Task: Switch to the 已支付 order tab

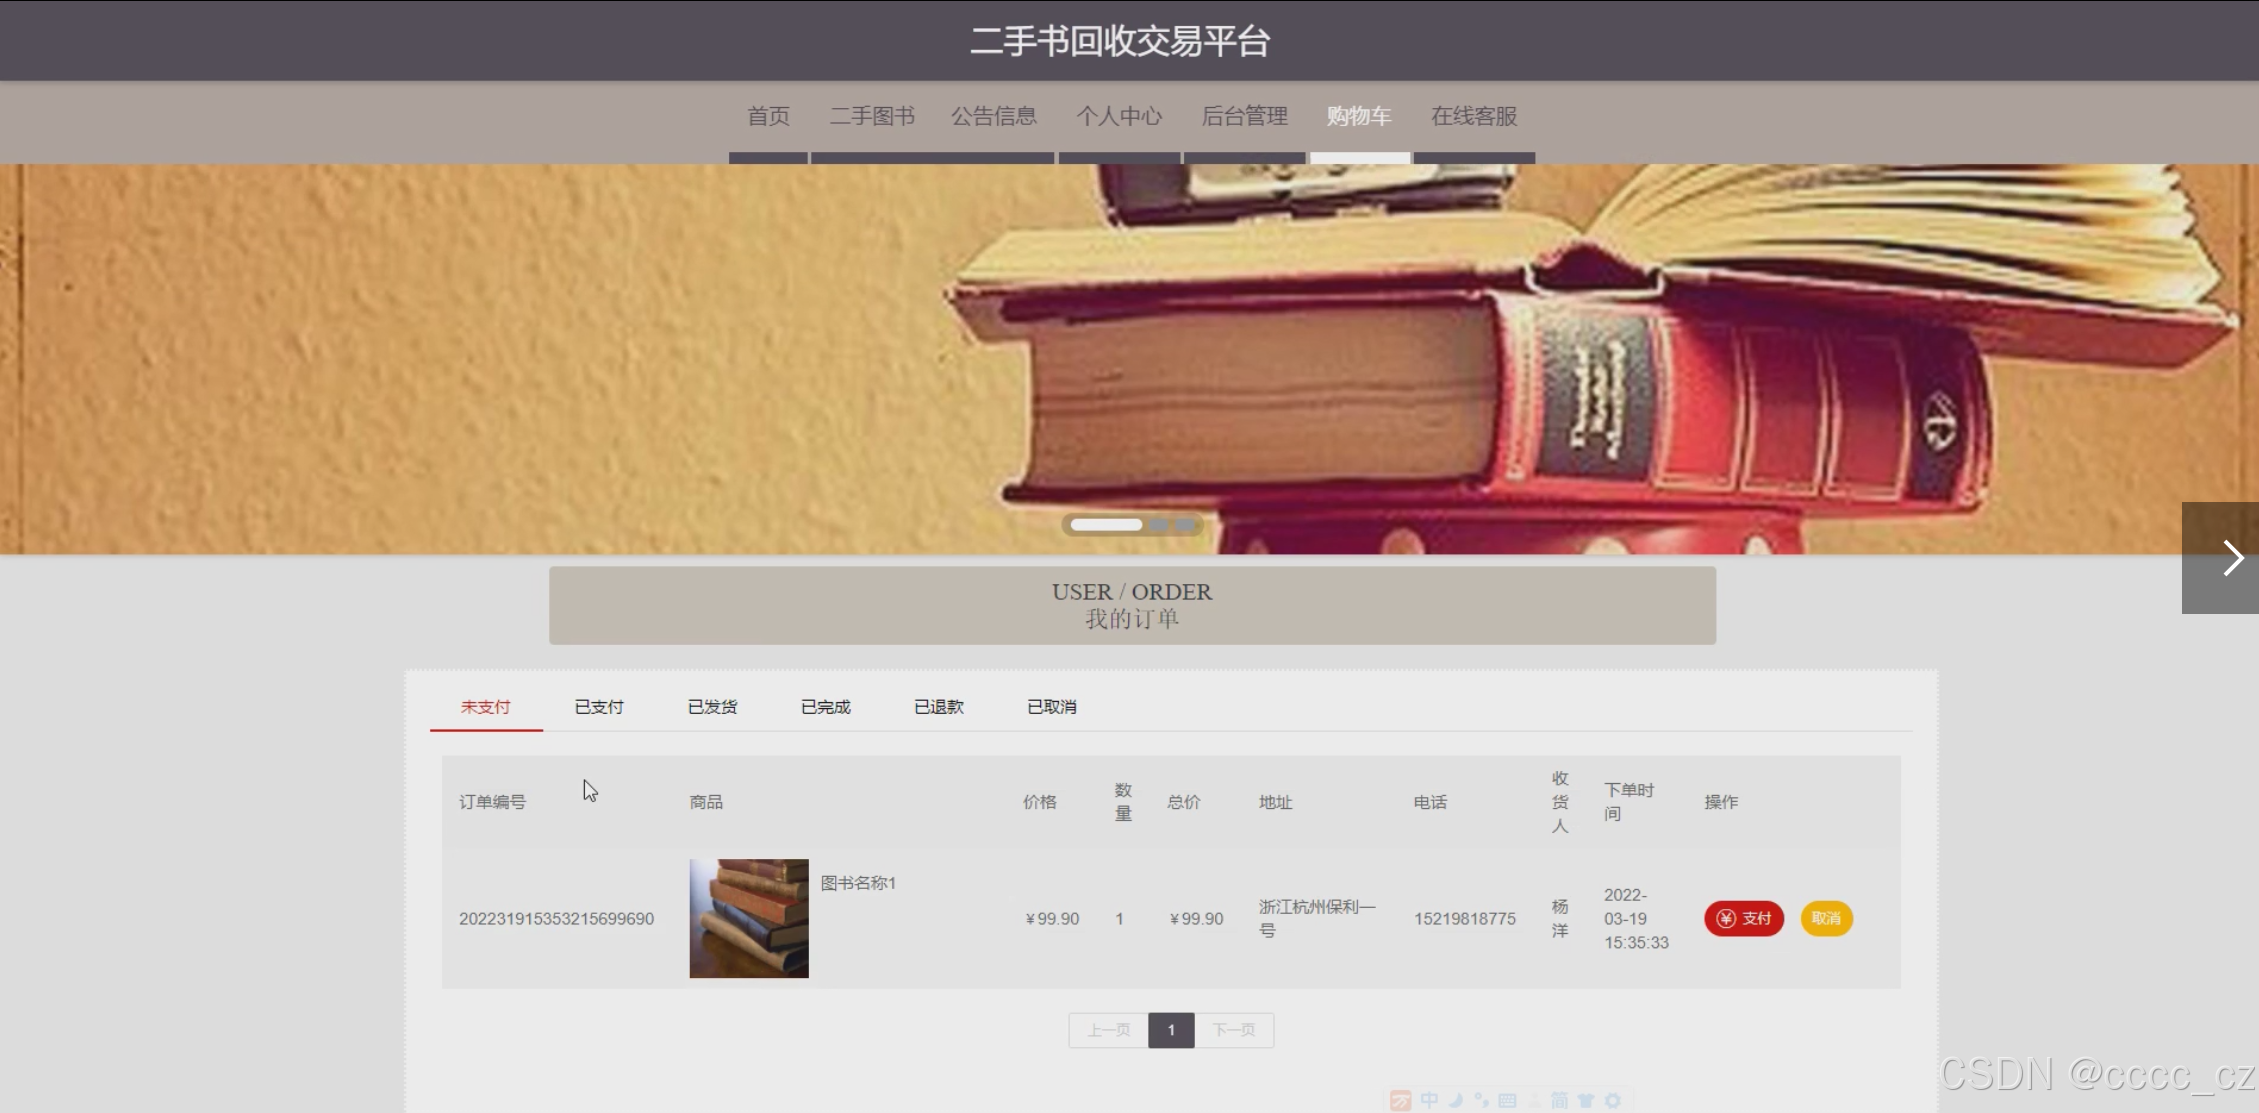Action: coord(599,707)
